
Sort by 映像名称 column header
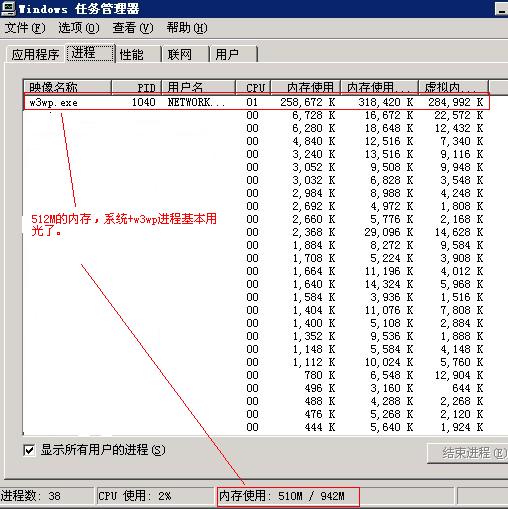tap(67, 87)
